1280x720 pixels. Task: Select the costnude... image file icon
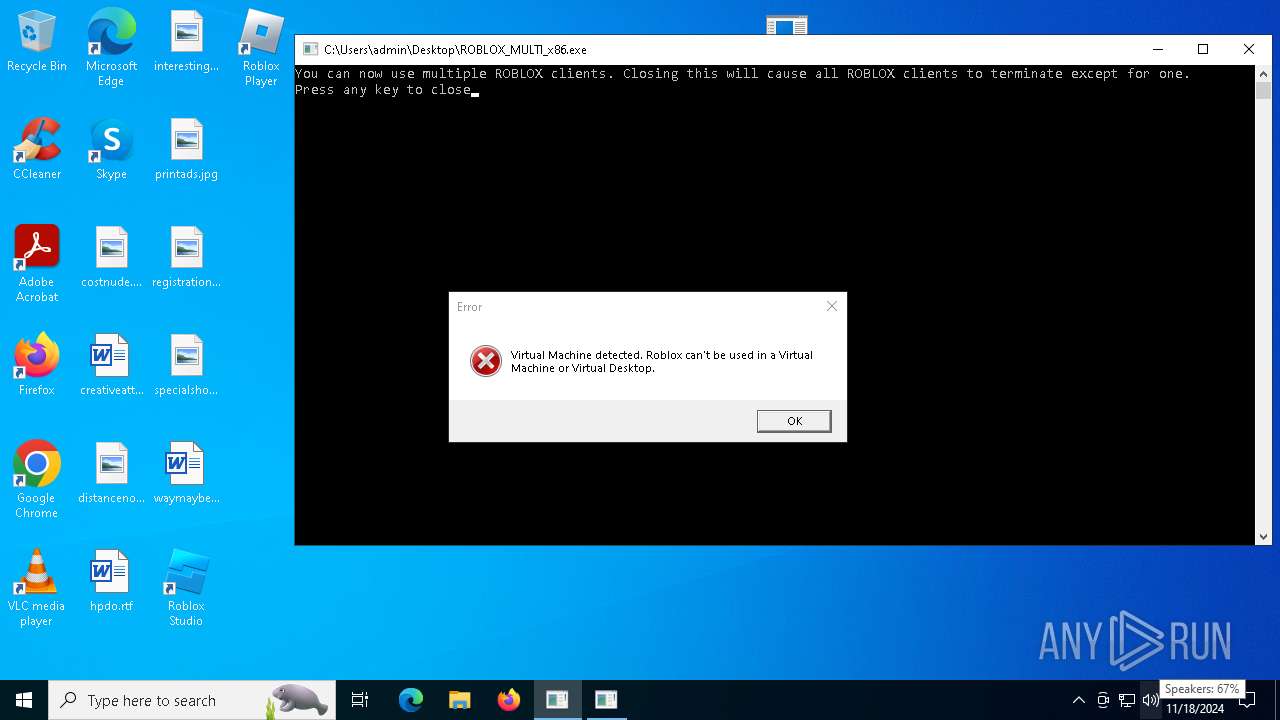pyautogui.click(x=111, y=258)
